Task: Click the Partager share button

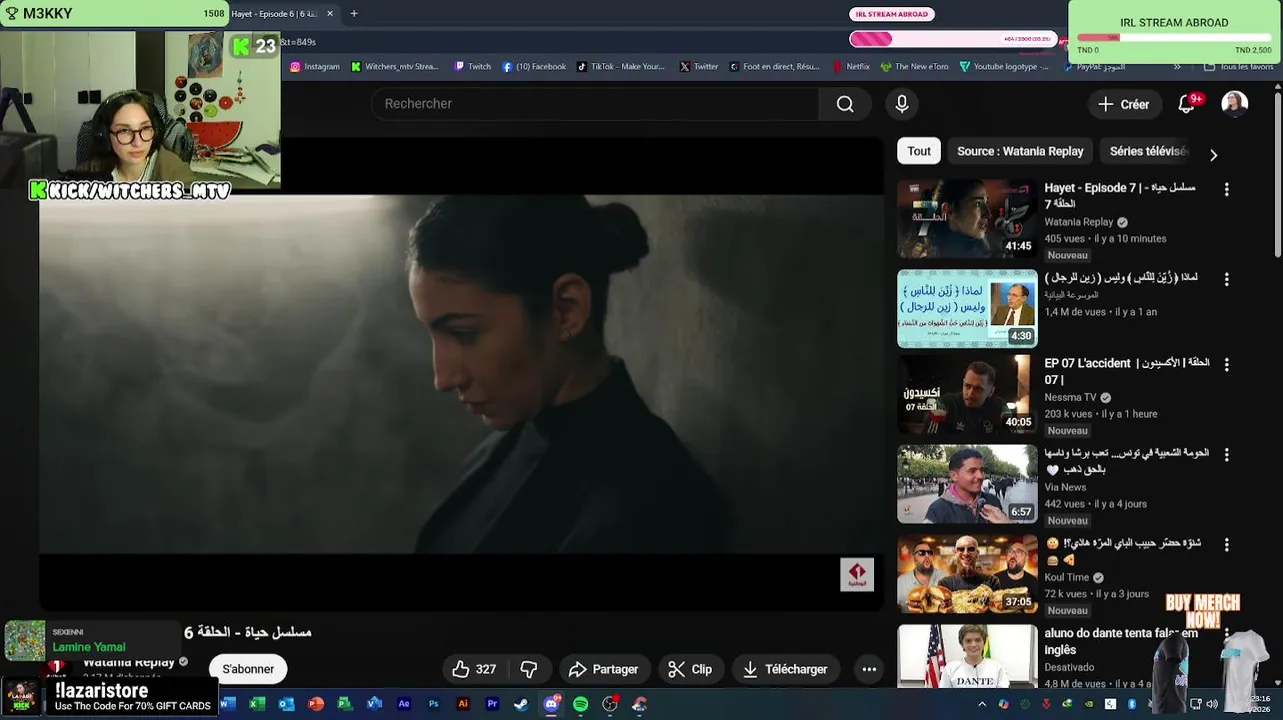Action: [603, 669]
